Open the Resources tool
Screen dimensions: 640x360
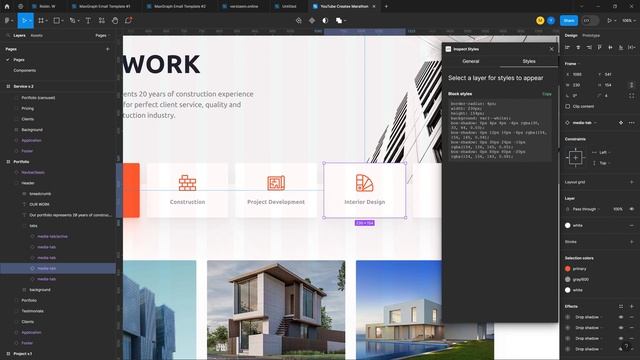102,20
